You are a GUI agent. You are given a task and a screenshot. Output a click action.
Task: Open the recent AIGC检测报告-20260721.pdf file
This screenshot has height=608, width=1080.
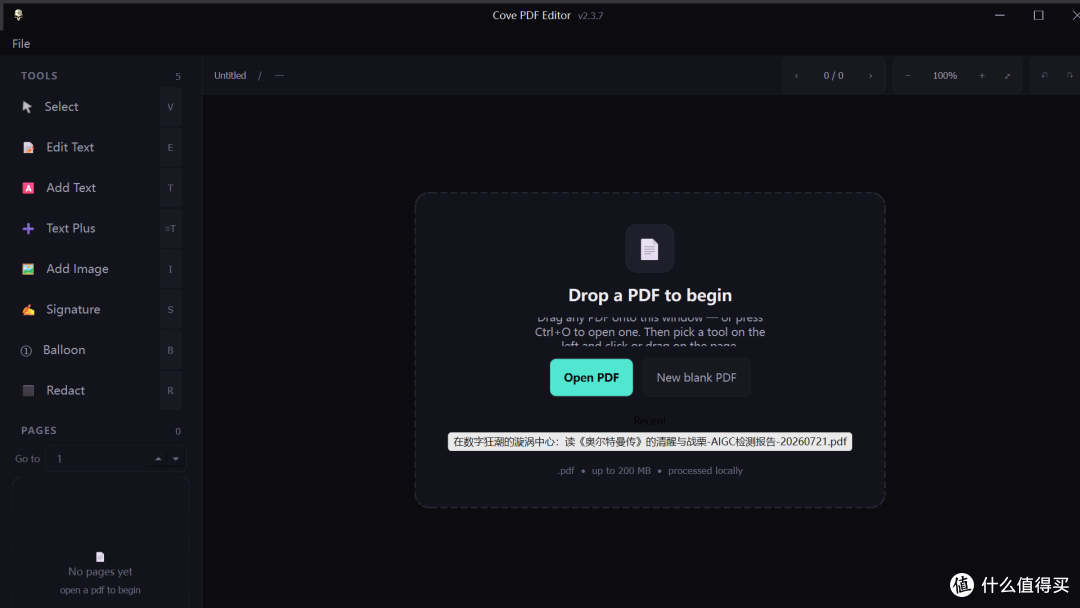click(650, 441)
